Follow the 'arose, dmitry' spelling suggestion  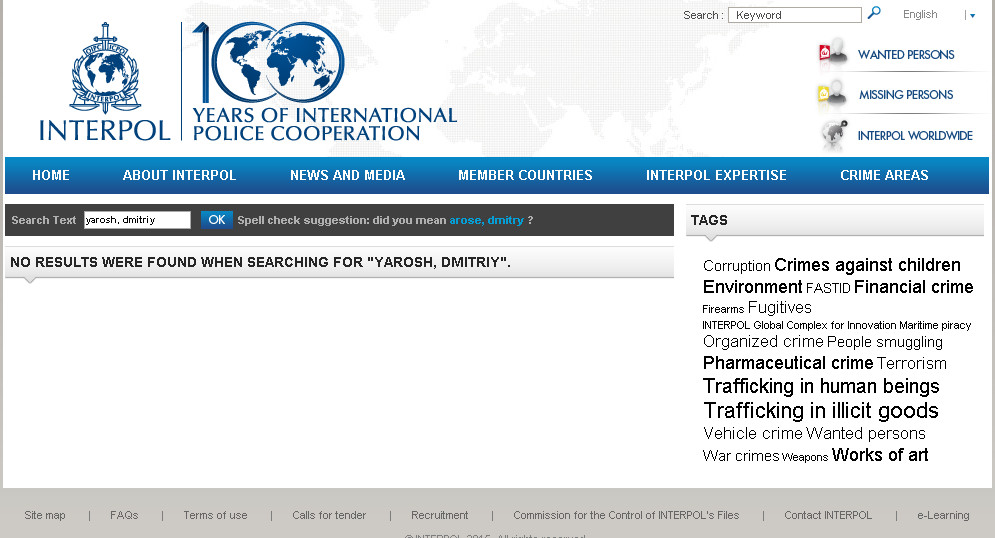487,220
